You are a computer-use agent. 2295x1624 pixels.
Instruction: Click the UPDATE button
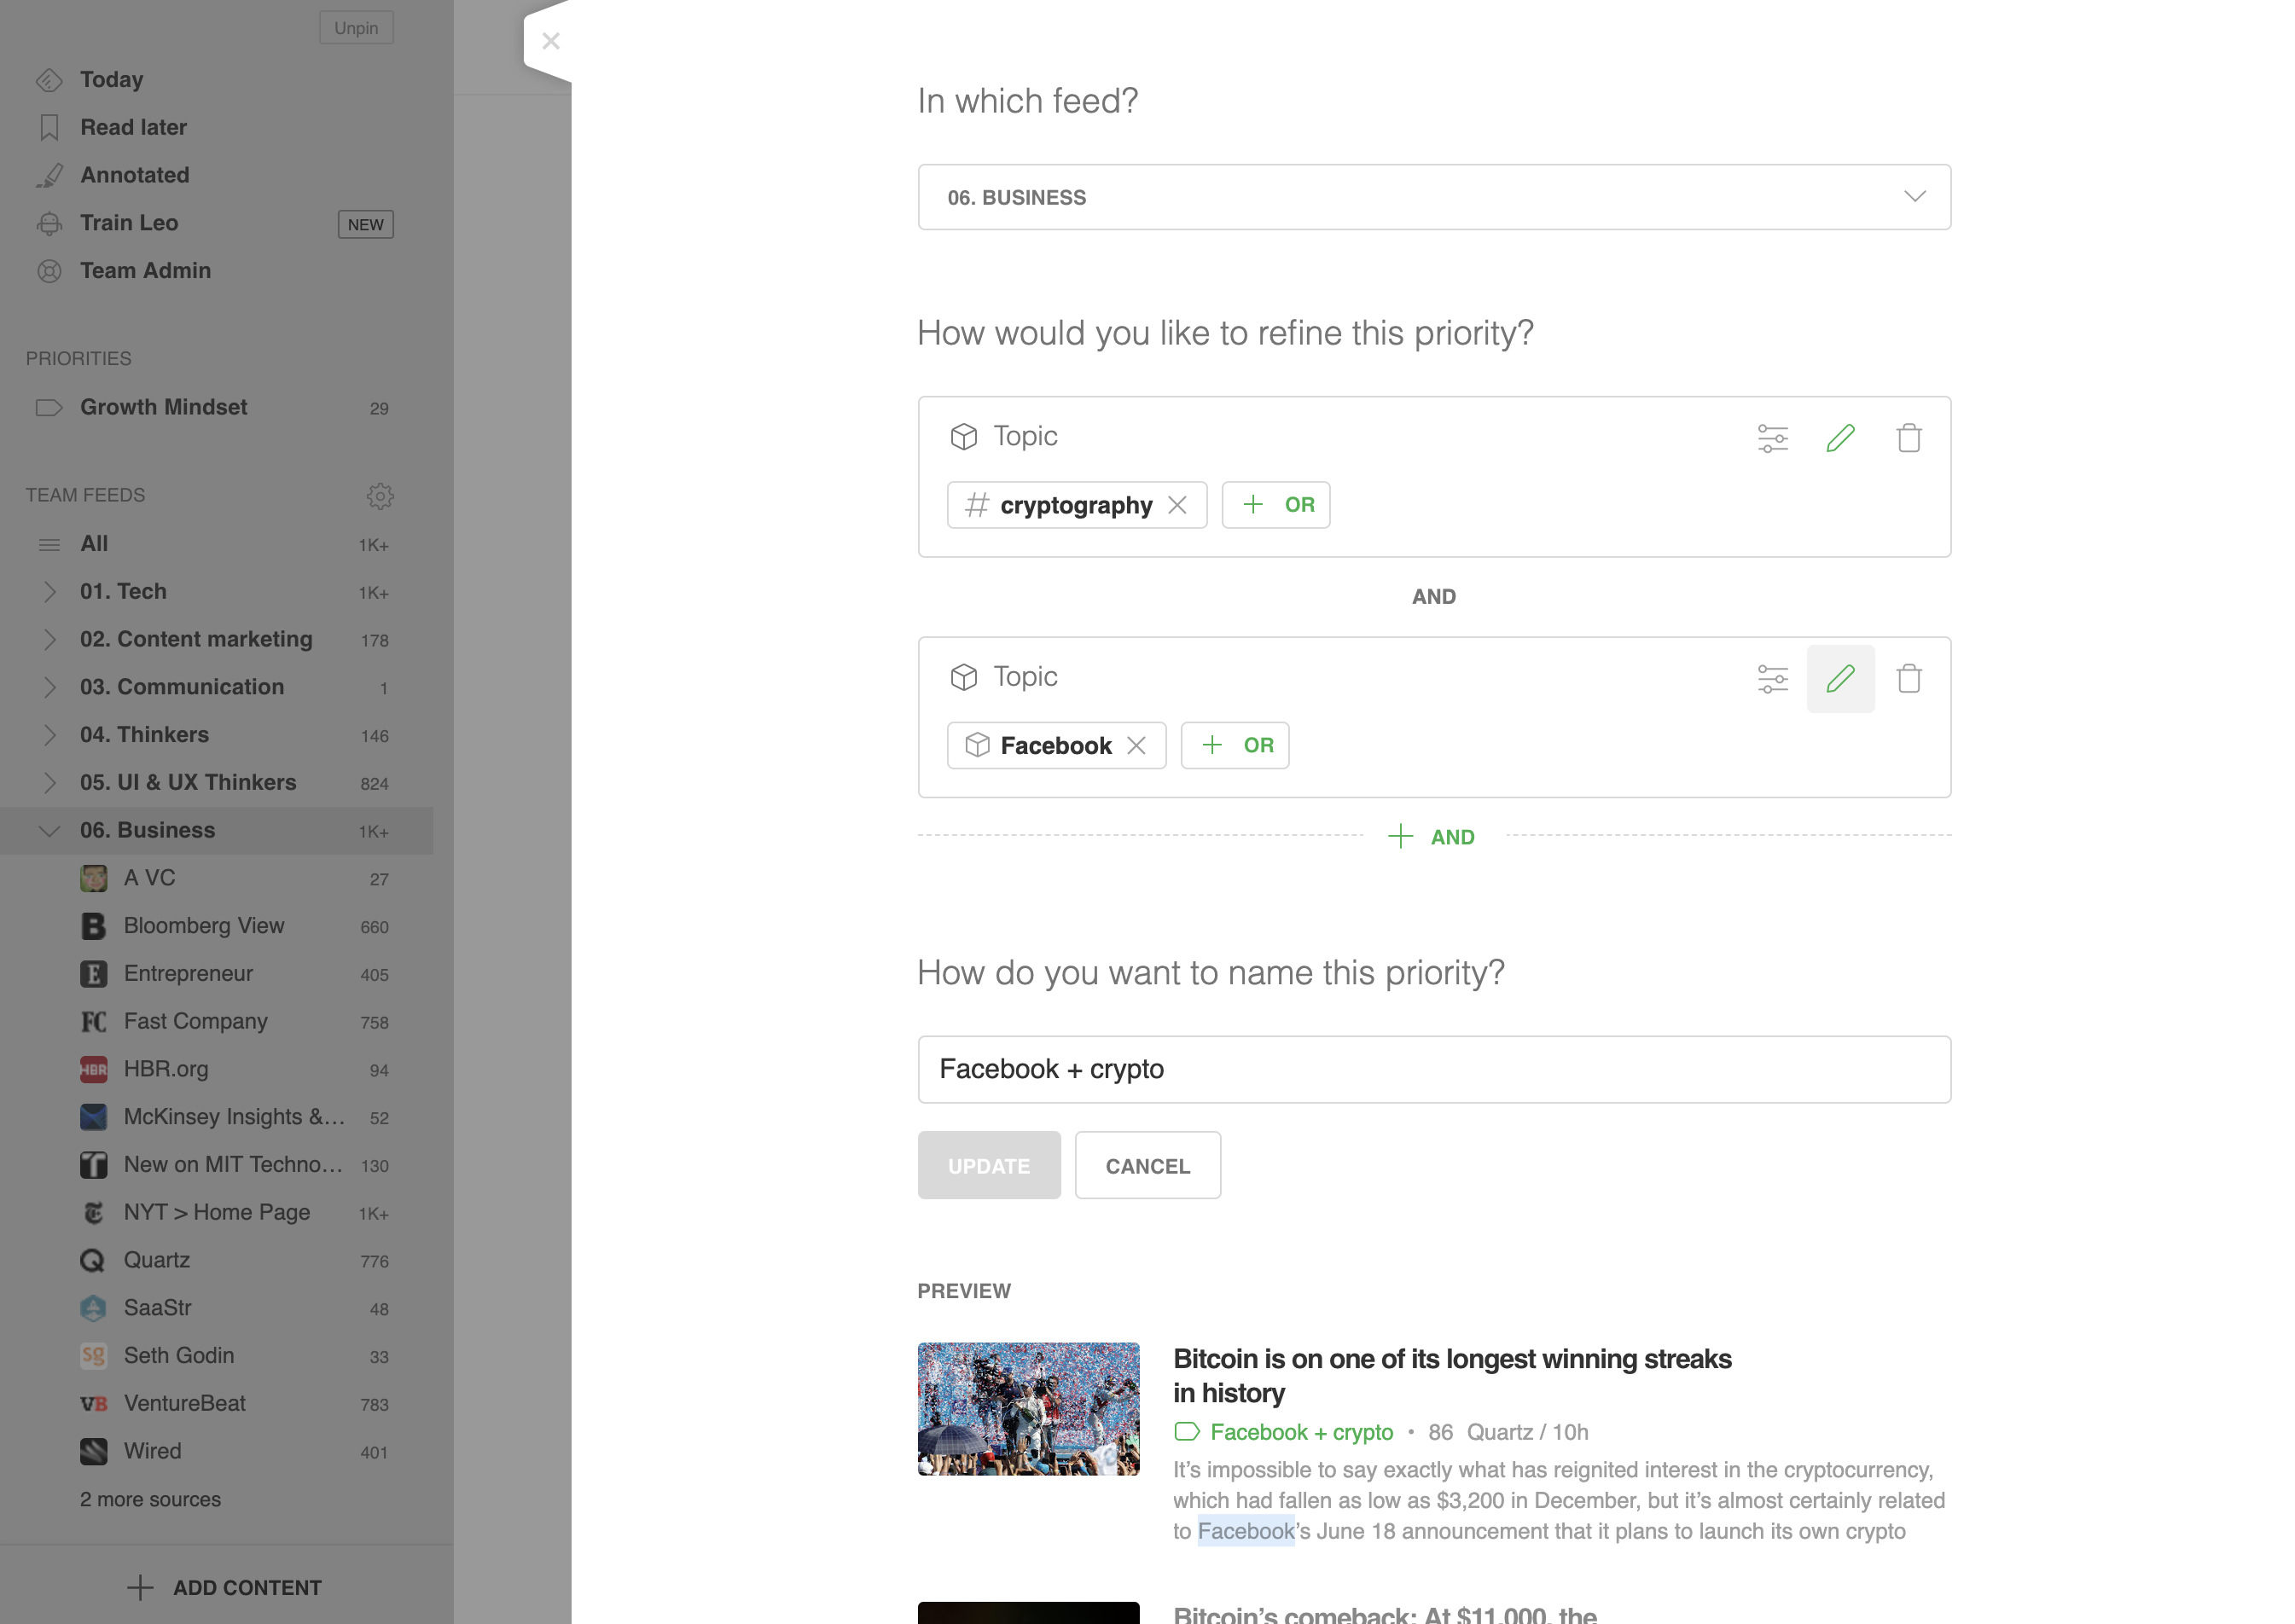pos(988,1166)
